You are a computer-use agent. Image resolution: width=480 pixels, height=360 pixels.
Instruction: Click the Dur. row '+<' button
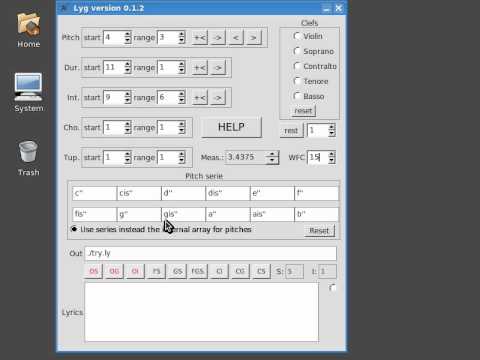(x=200, y=68)
